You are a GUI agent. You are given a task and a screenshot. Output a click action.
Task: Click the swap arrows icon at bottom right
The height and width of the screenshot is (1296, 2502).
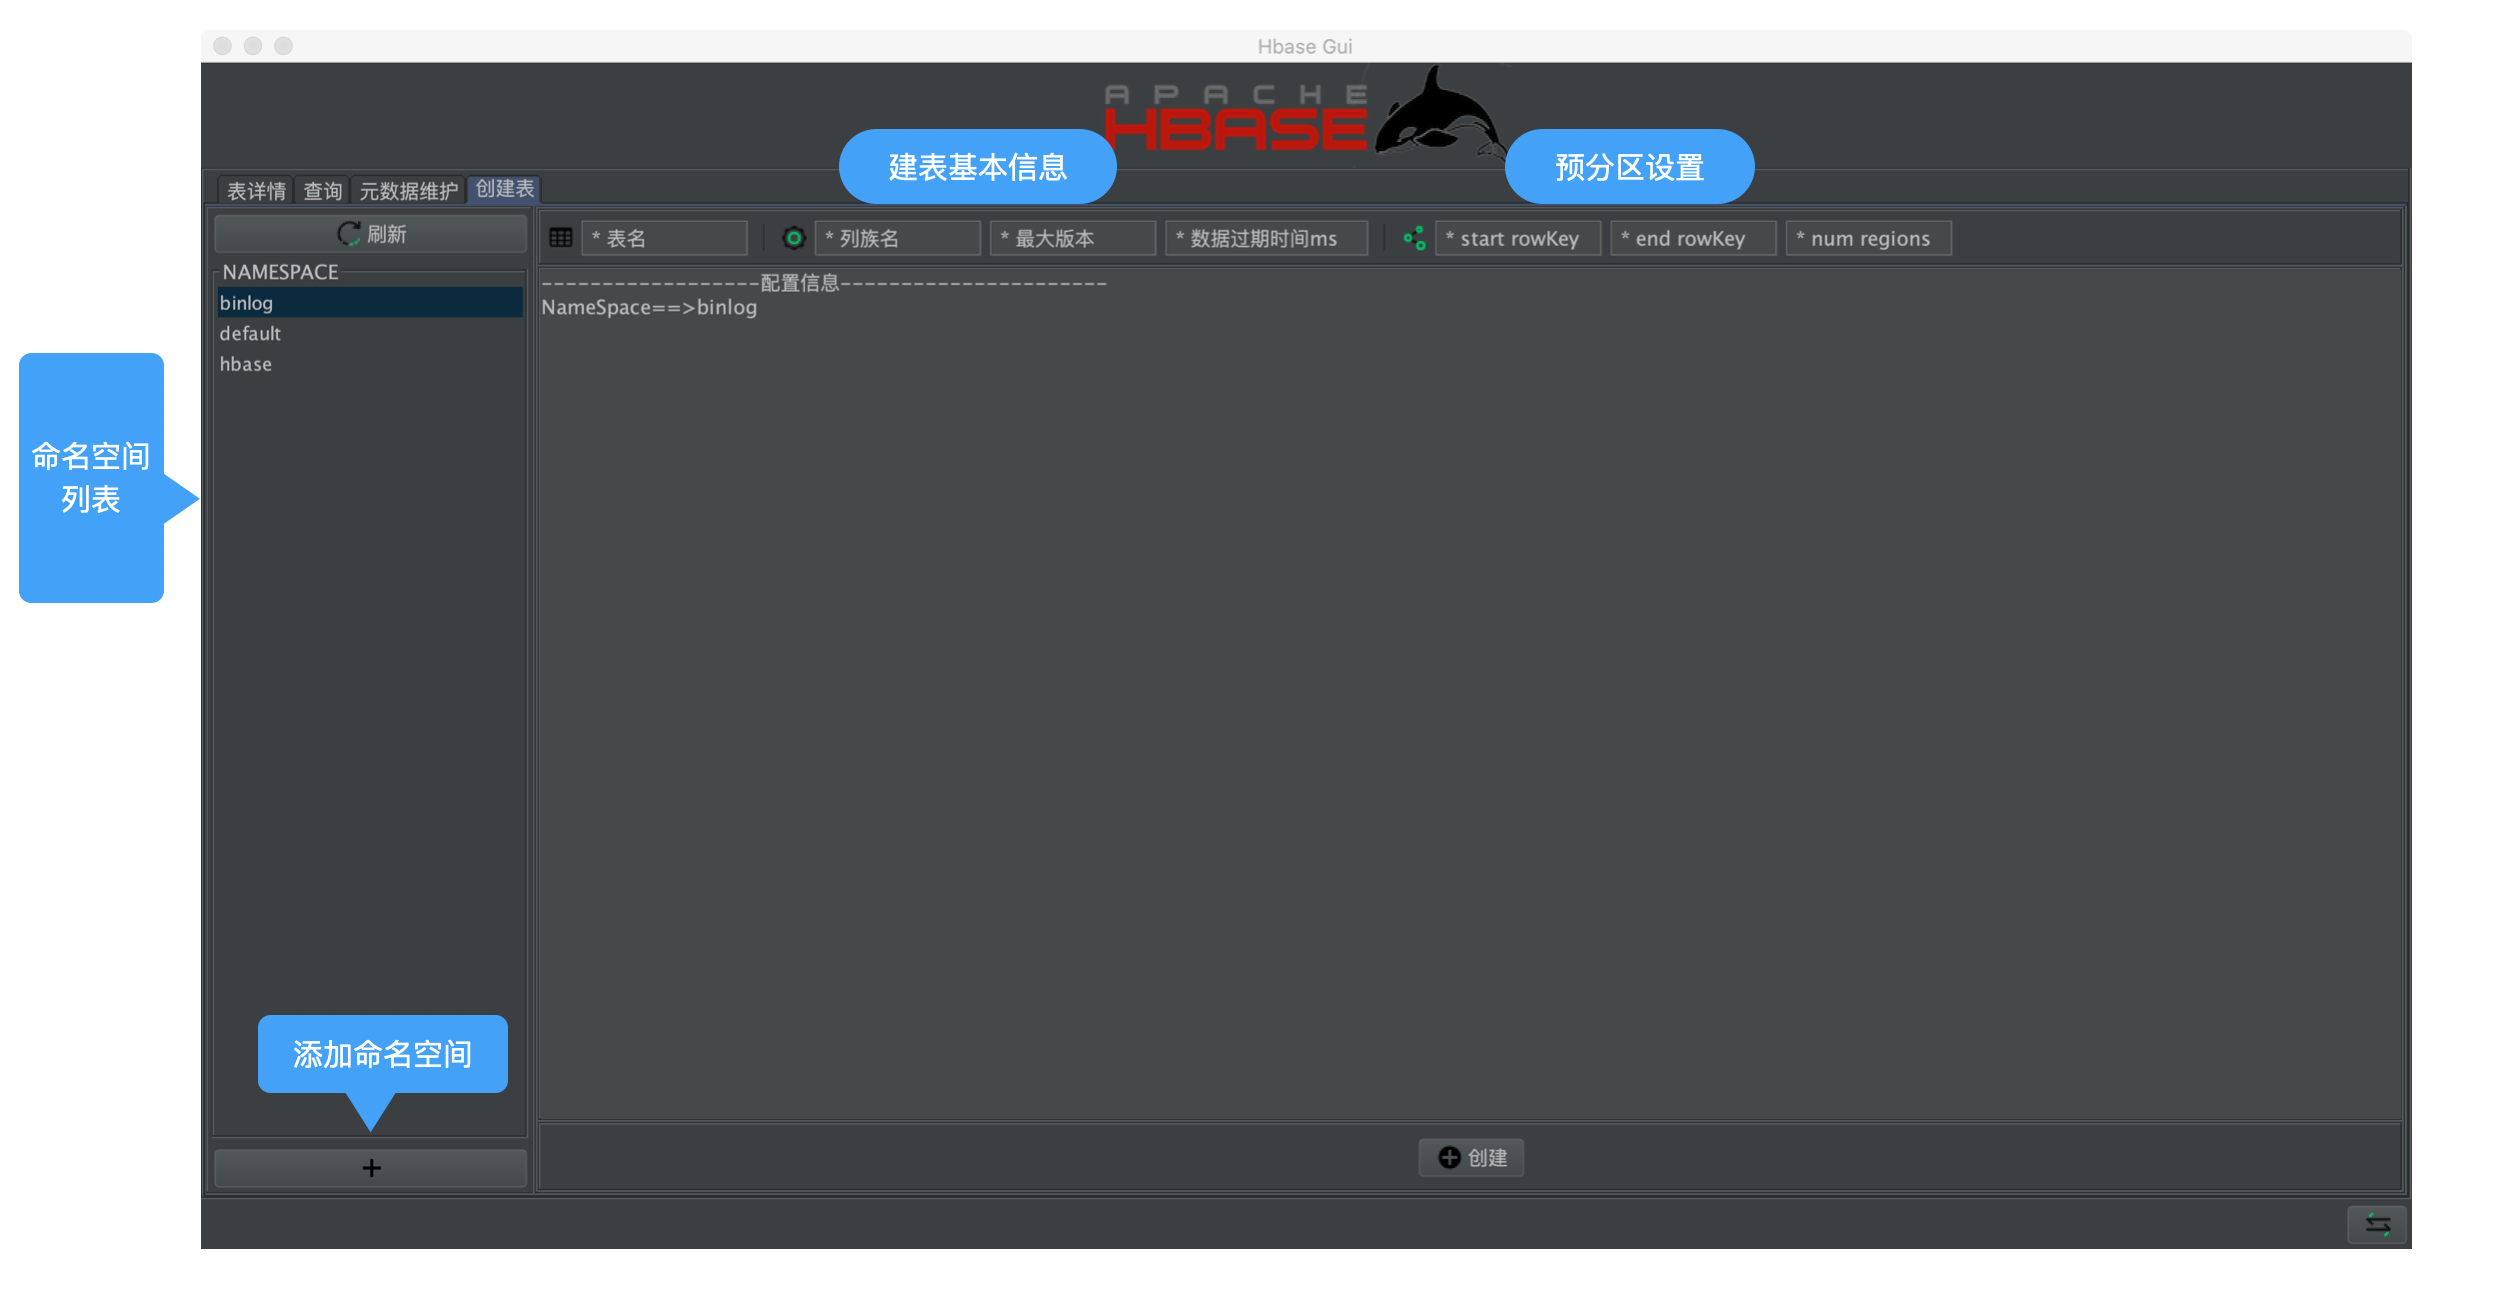pyautogui.click(x=2378, y=1224)
